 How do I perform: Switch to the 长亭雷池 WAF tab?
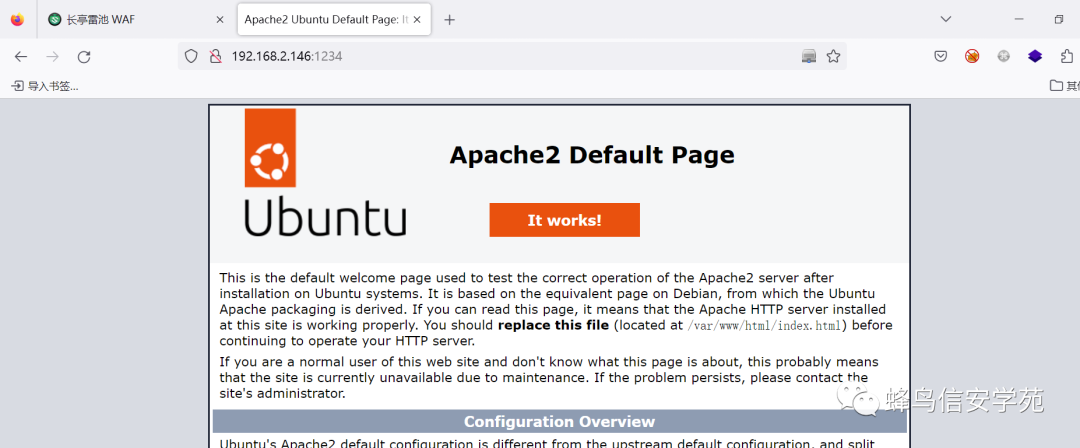pos(136,19)
